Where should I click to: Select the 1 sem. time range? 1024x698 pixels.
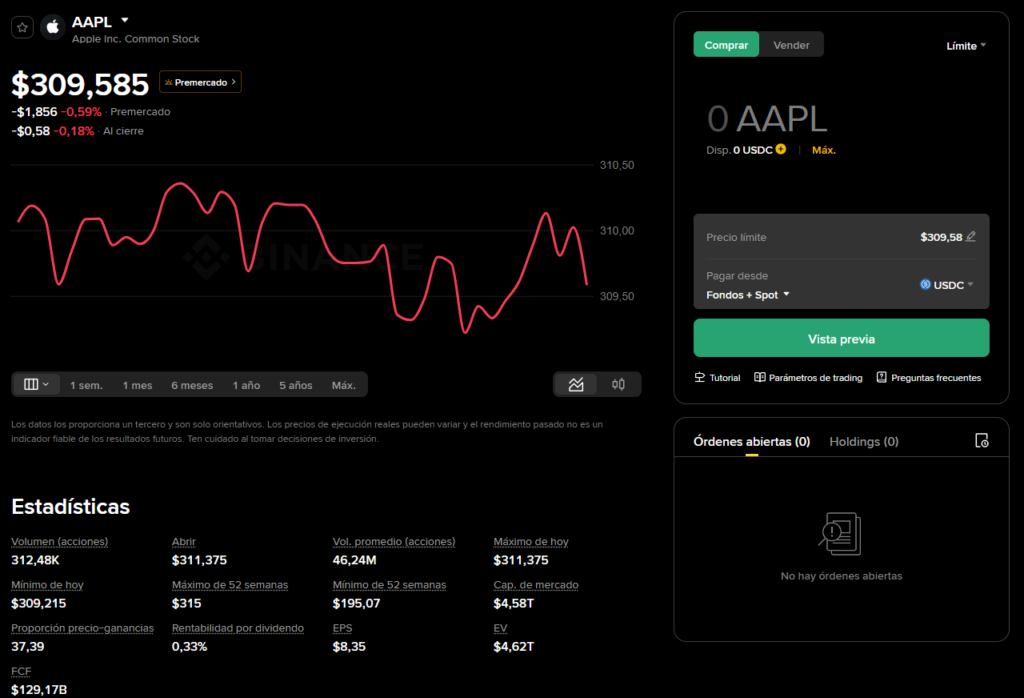[x=86, y=385]
